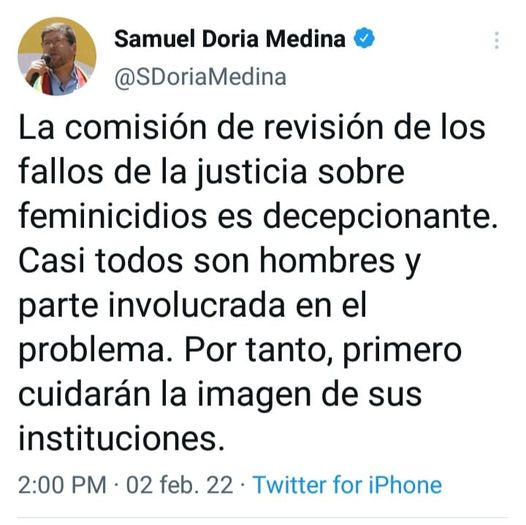Click the display name Samuel Doria Medina
The height and width of the screenshot is (525, 526).
pos(230,39)
